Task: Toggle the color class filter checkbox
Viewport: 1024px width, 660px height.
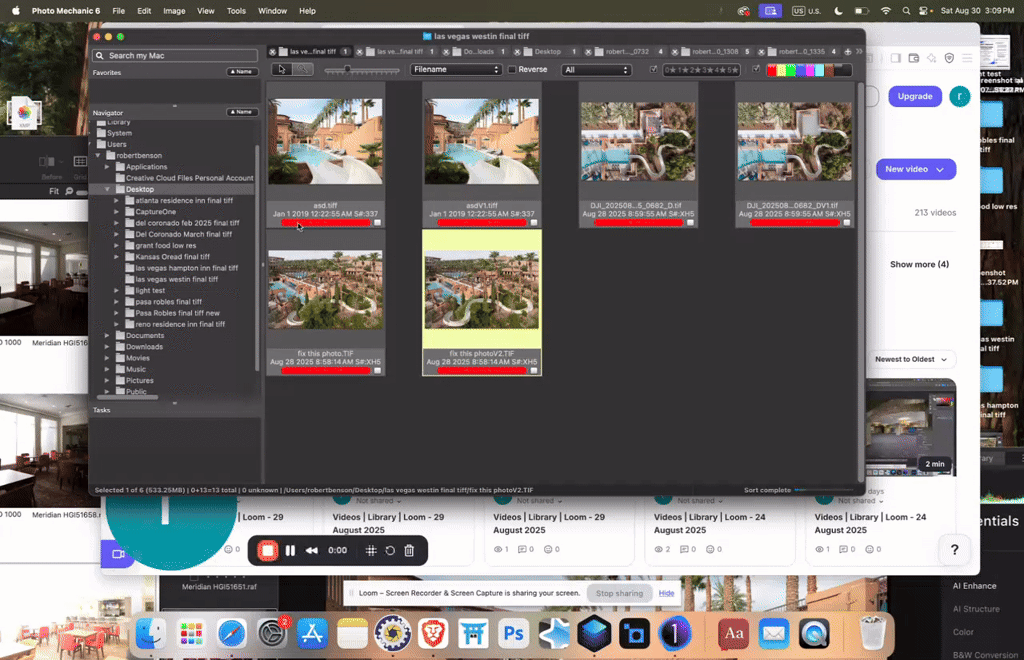Action: click(x=757, y=69)
